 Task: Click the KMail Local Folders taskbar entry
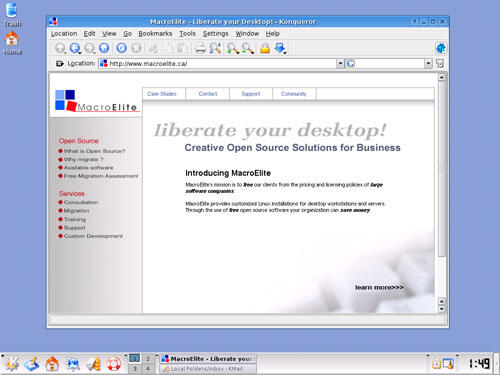point(208,369)
